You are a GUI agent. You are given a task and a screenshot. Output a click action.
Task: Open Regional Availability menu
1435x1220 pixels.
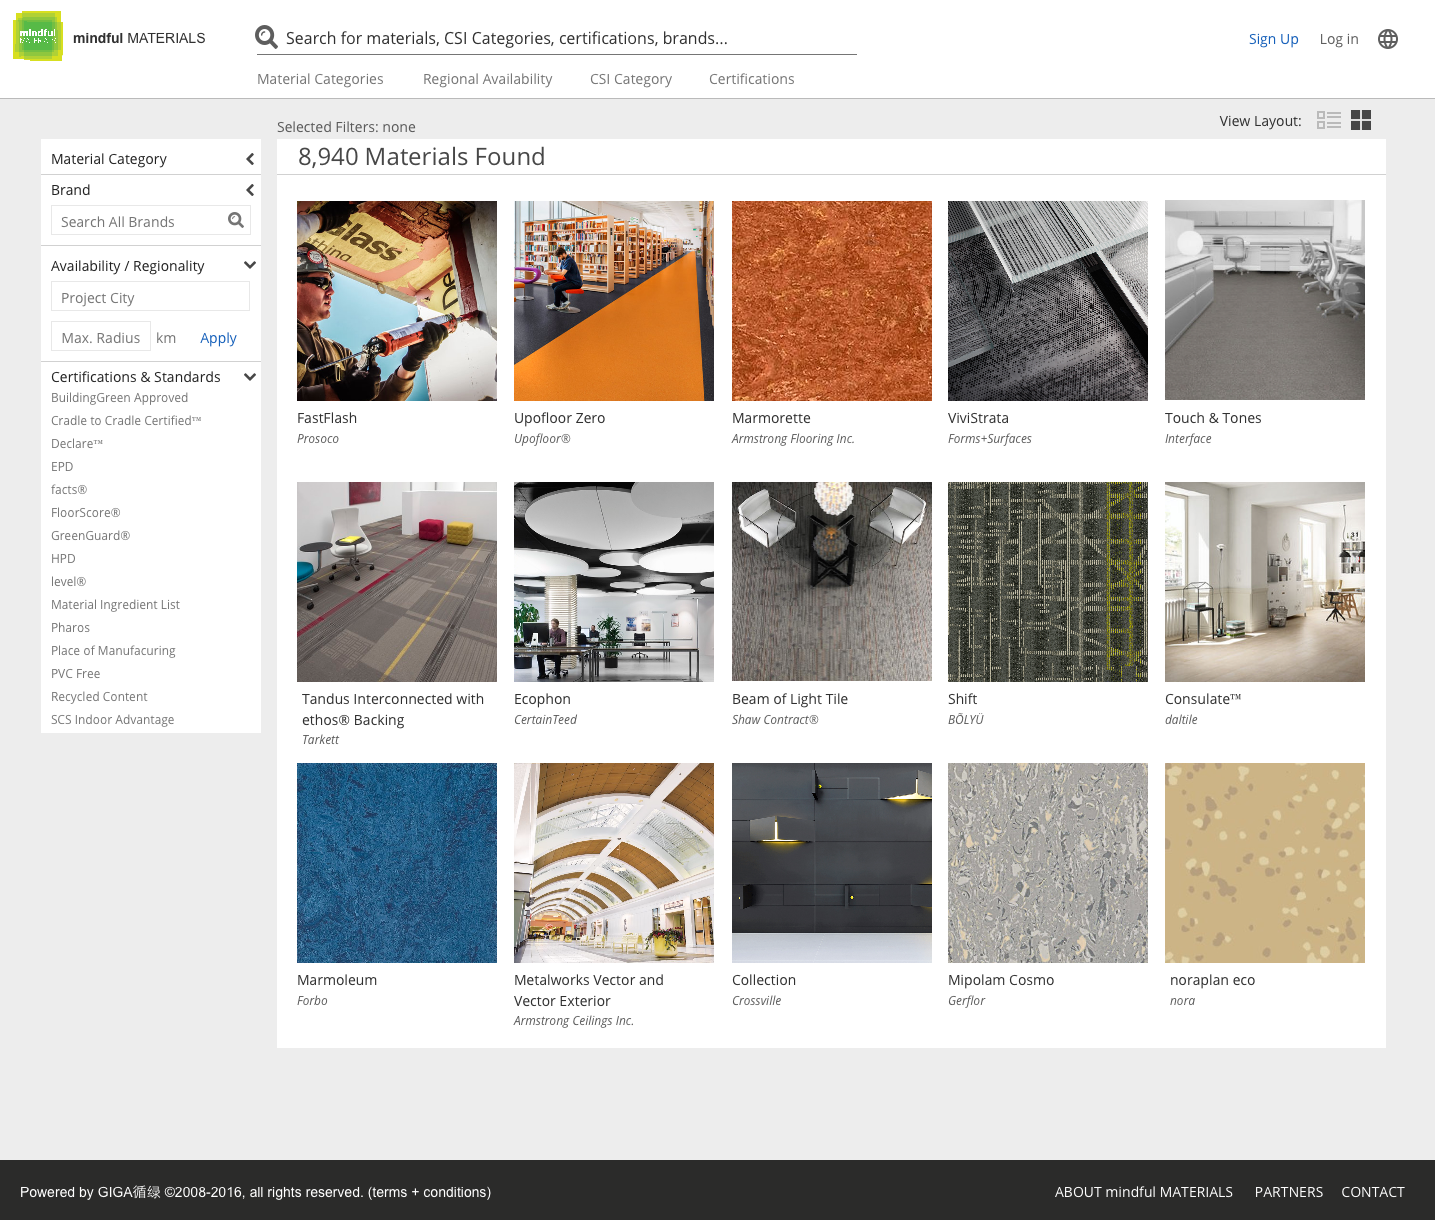(487, 79)
